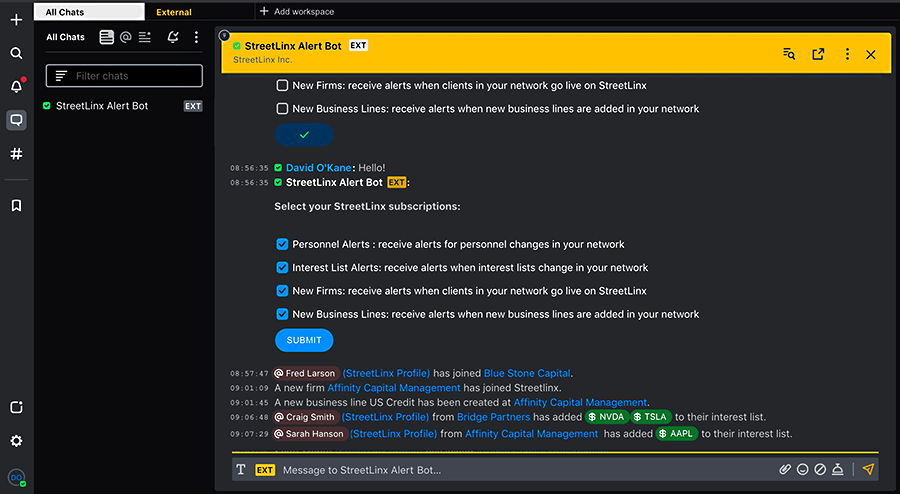This screenshot has height=494, width=900.
Task: Search within the StreetLinx Alert Bot chat
Action: pos(789,54)
